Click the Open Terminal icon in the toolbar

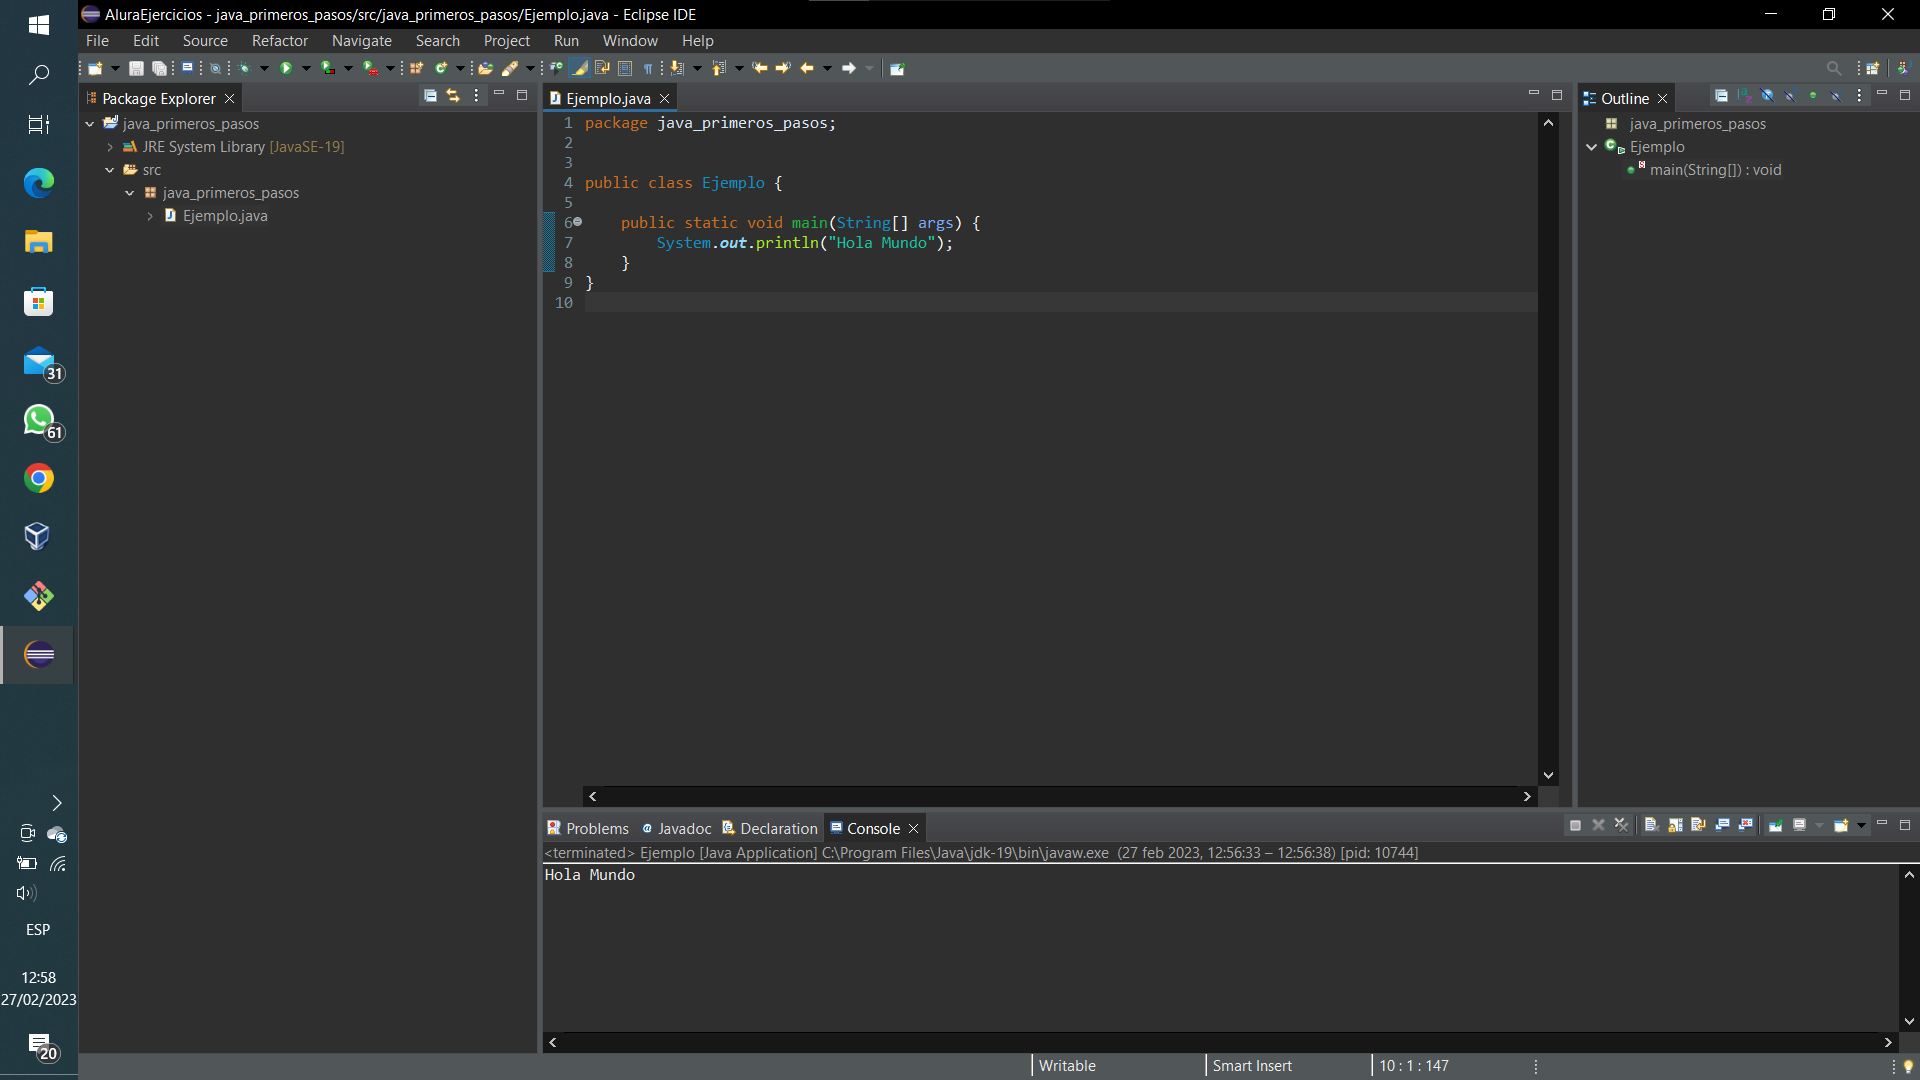point(187,68)
